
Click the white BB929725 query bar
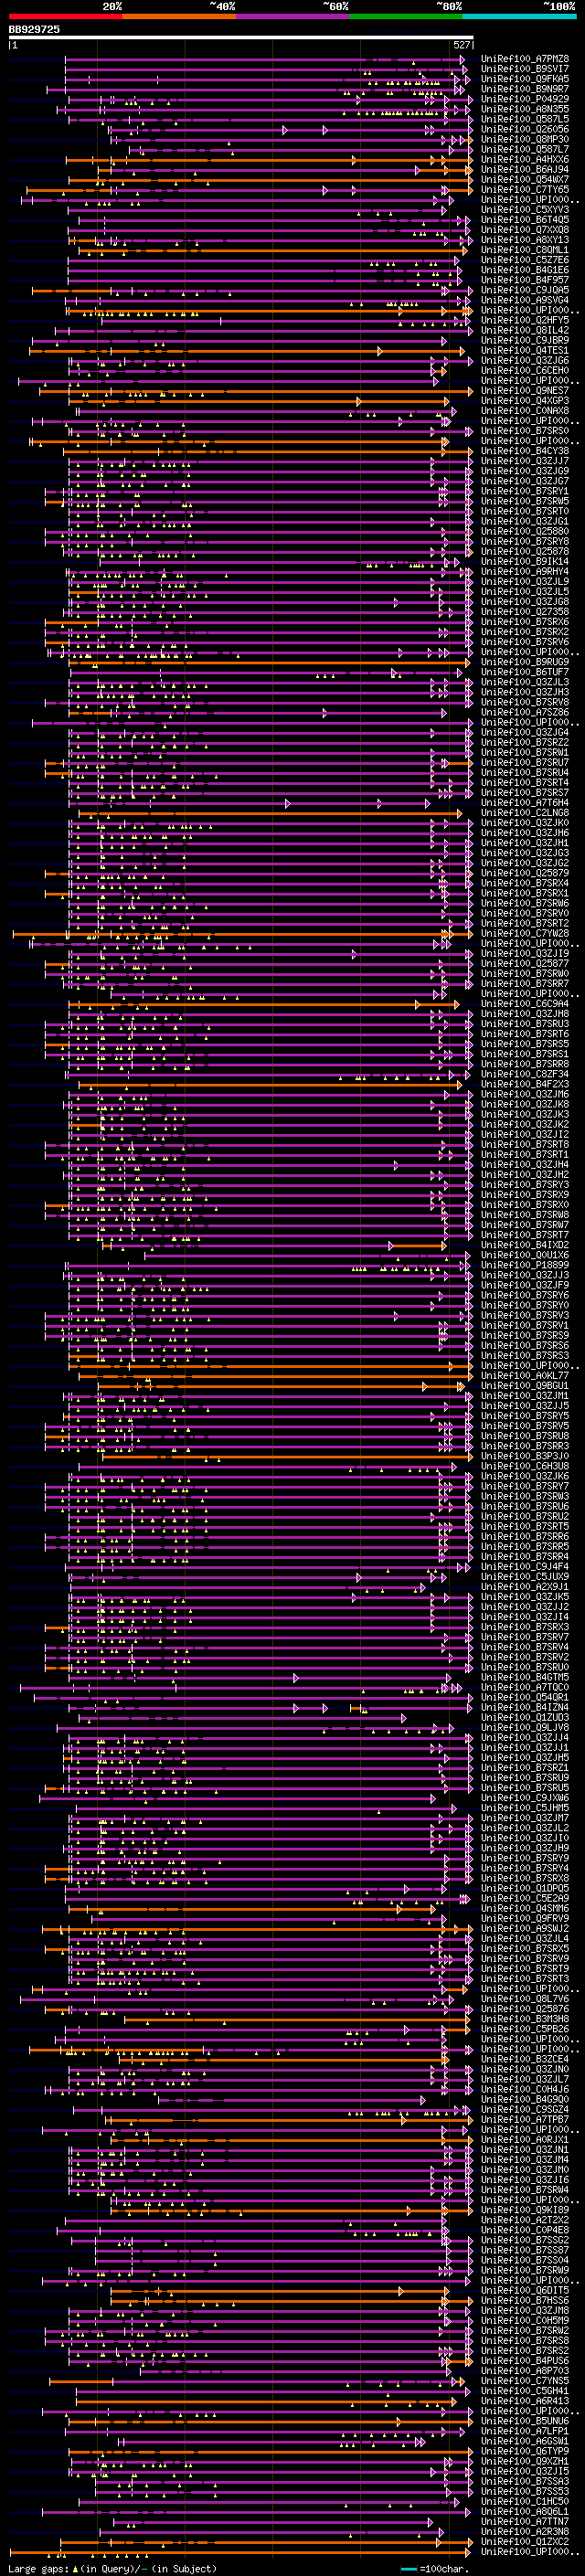(241, 38)
